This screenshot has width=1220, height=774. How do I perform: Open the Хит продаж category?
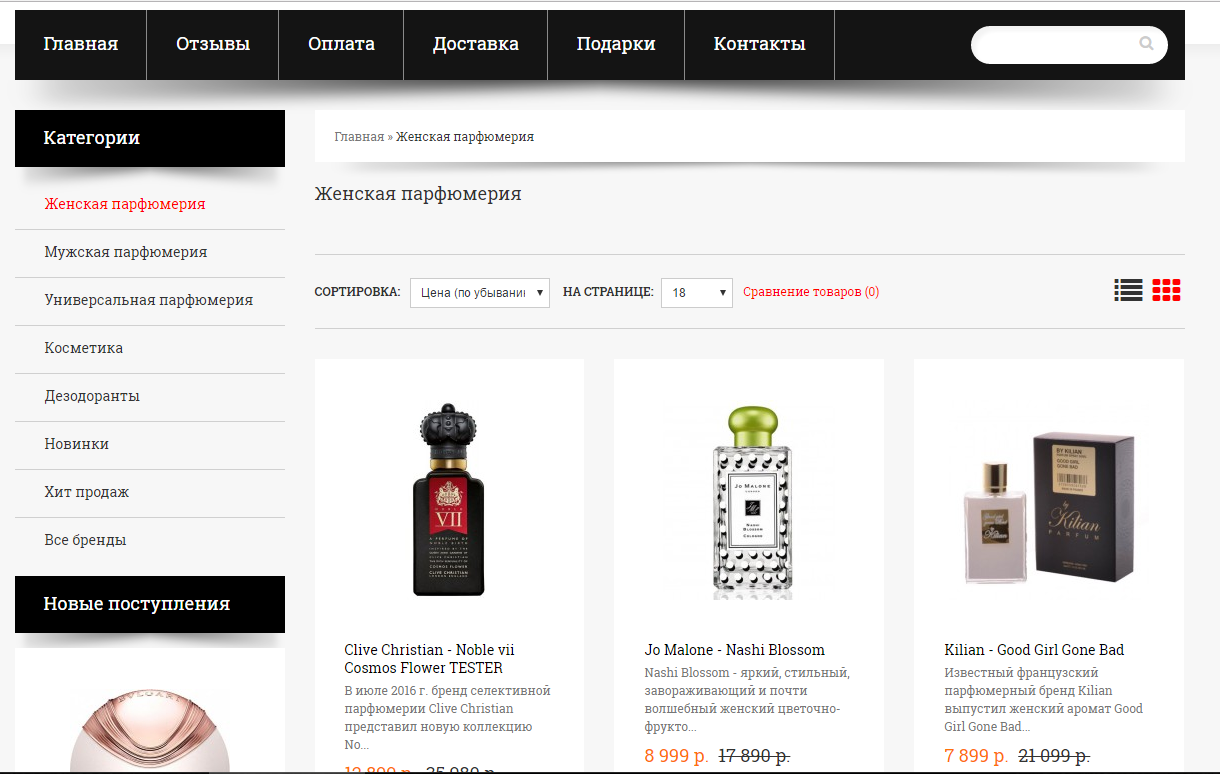(87, 492)
